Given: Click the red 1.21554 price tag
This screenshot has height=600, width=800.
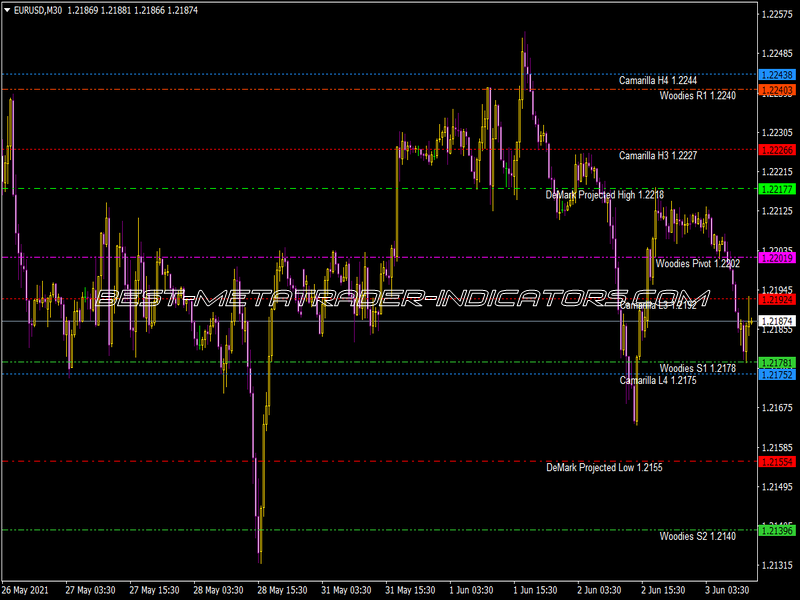Looking at the screenshot, I should pyautogui.click(x=777, y=462).
